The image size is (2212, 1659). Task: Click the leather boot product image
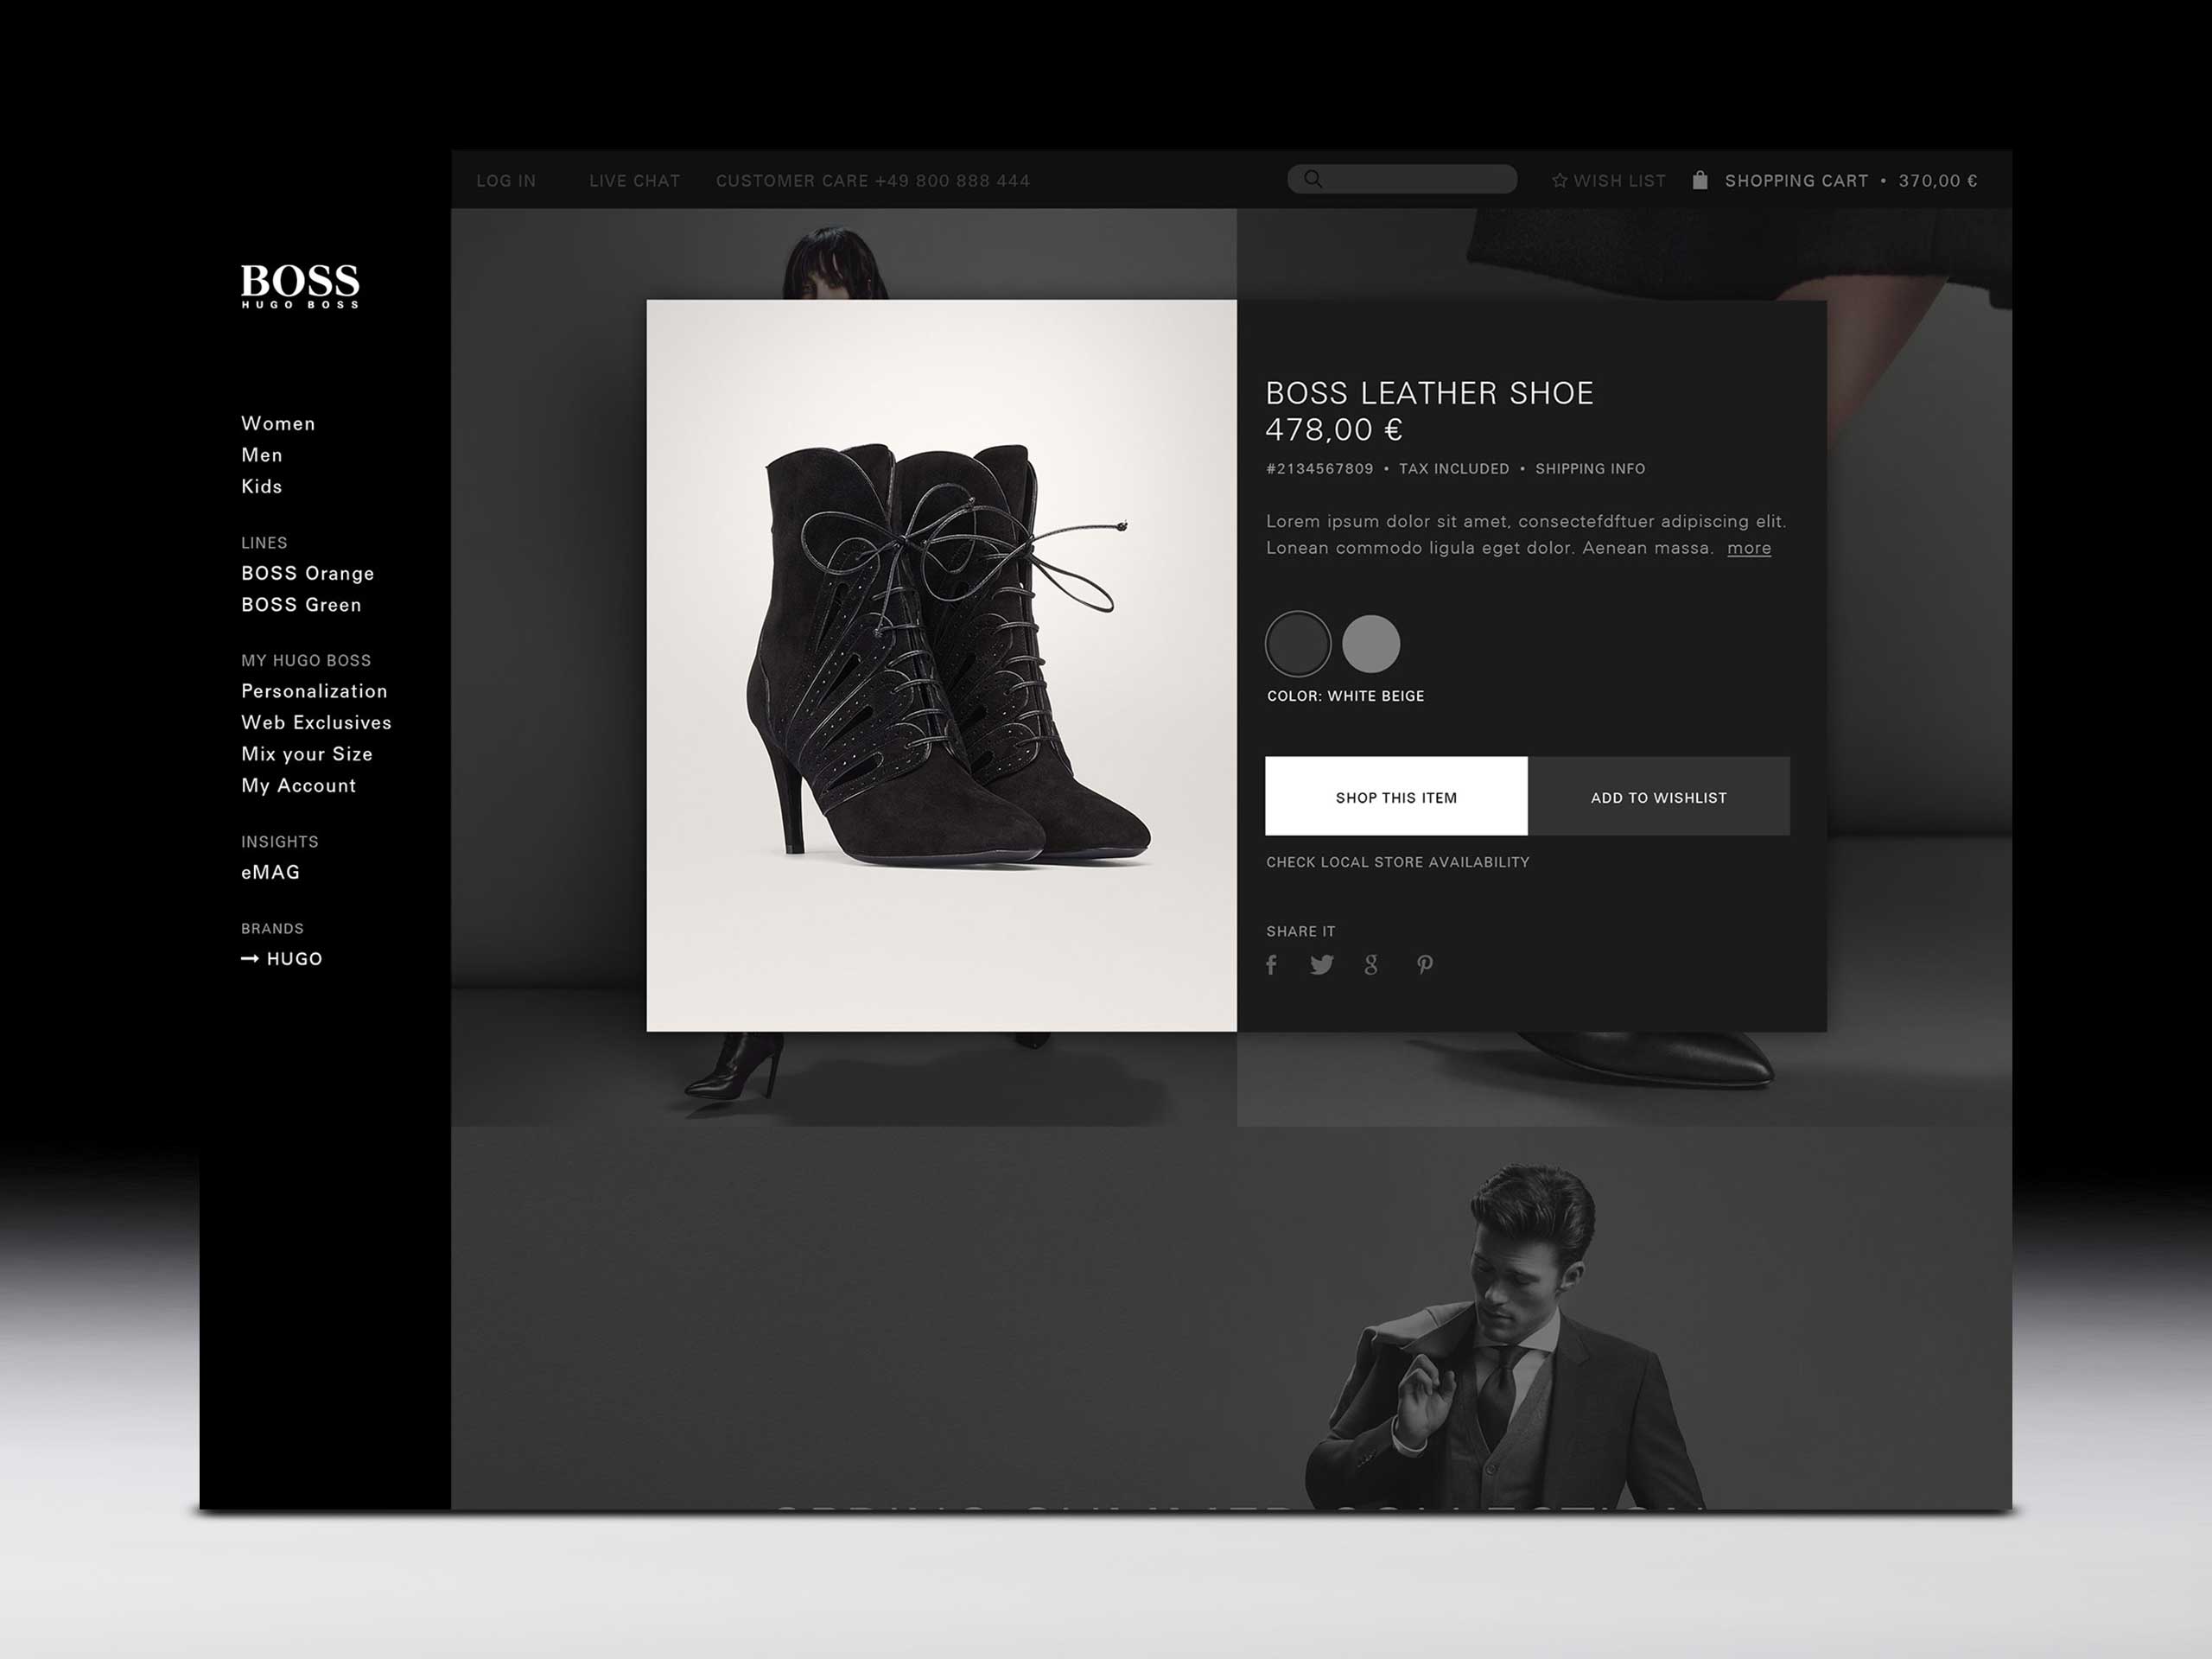942,665
